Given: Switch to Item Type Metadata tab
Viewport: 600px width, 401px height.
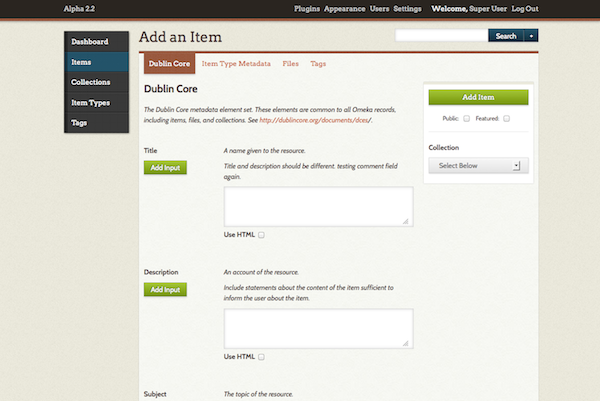Looking at the screenshot, I should (236, 64).
